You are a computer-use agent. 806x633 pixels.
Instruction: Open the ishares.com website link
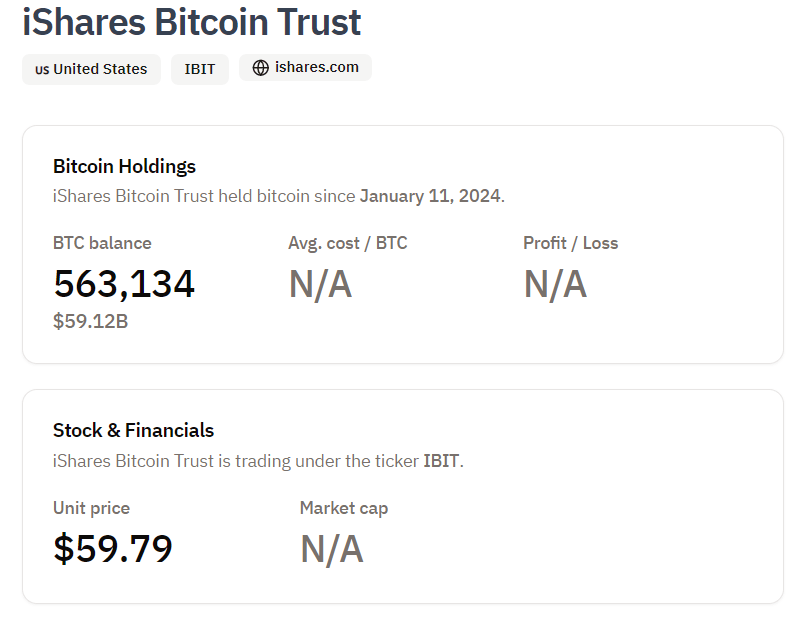pos(305,67)
